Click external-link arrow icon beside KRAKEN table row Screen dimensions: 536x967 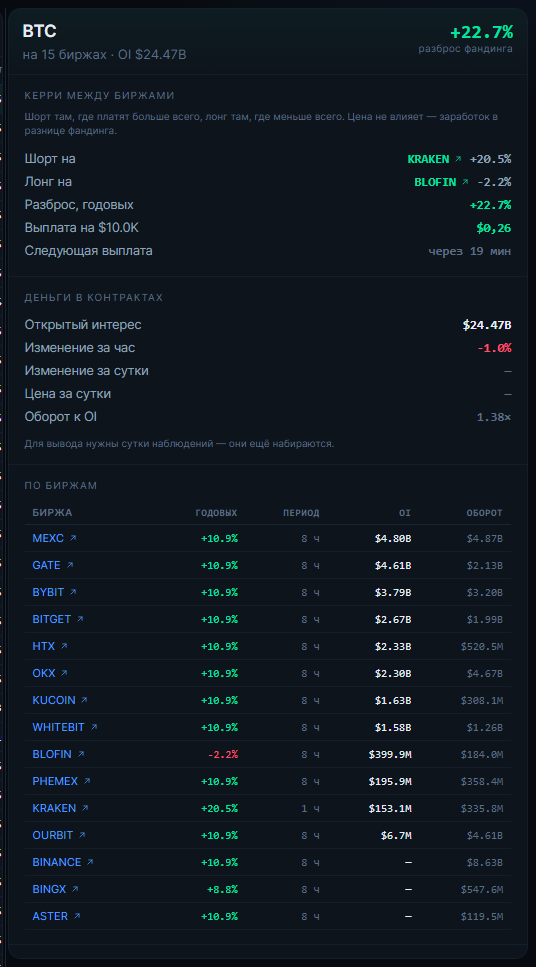[x=85, y=808]
